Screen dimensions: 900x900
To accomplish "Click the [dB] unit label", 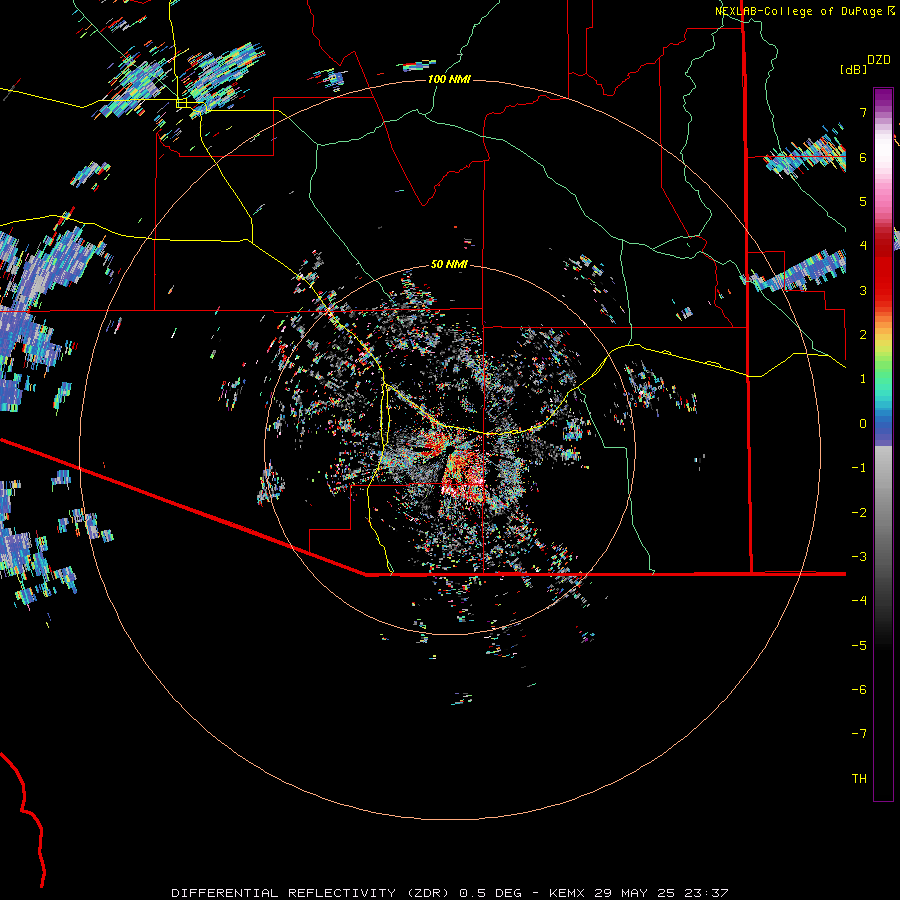I will [x=854, y=69].
